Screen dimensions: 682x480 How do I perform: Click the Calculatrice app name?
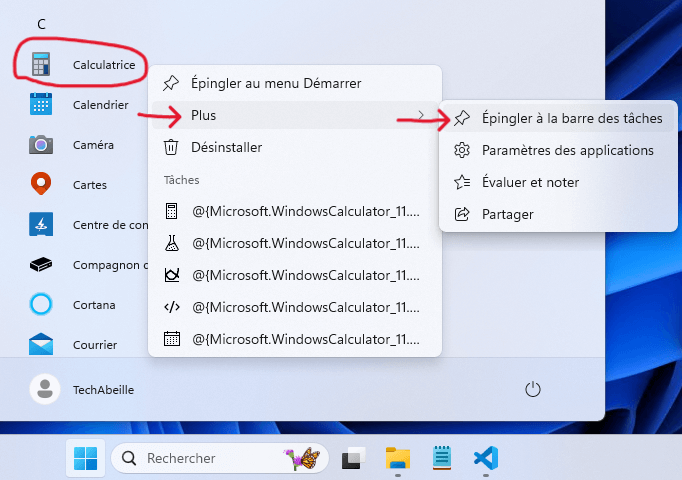104,65
